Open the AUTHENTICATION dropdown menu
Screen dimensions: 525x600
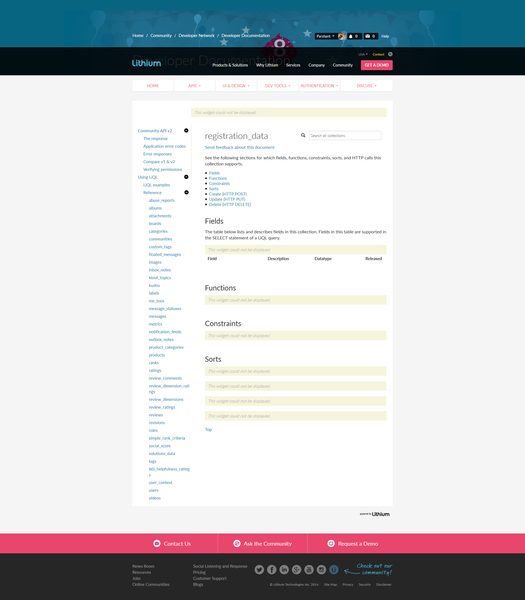click(320, 86)
